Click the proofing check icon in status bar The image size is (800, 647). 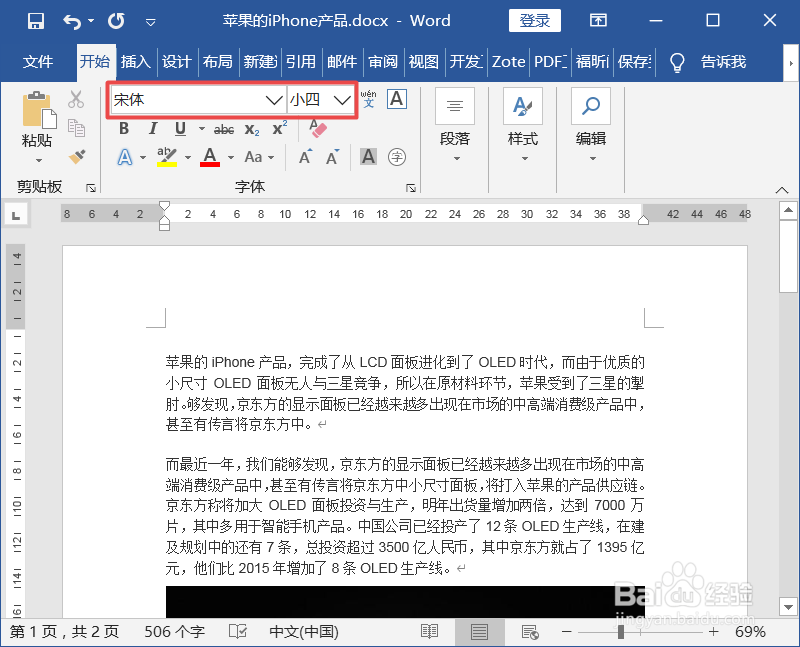(x=238, y=632)
